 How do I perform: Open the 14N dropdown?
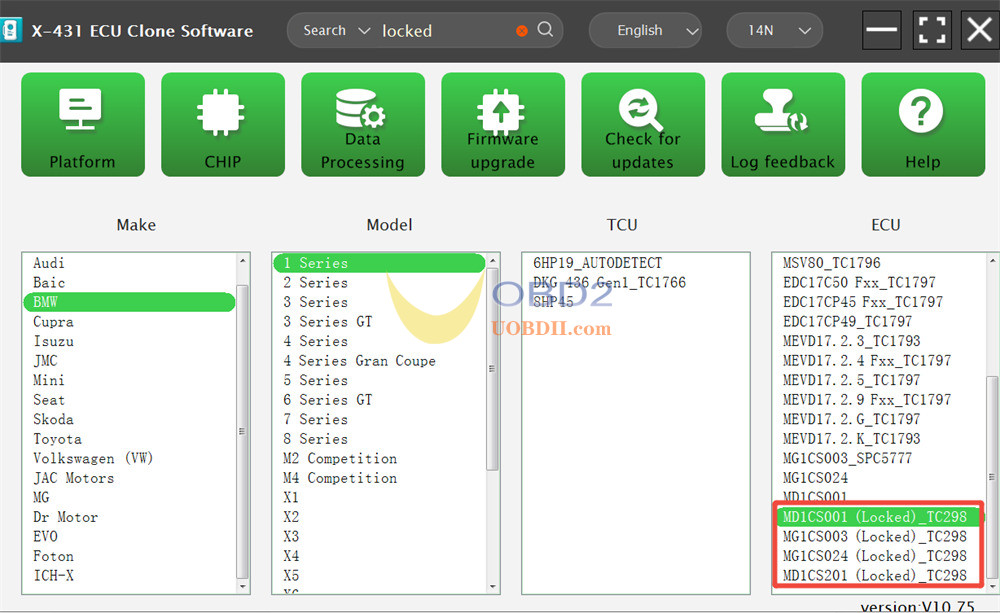(x=774, y=30)
